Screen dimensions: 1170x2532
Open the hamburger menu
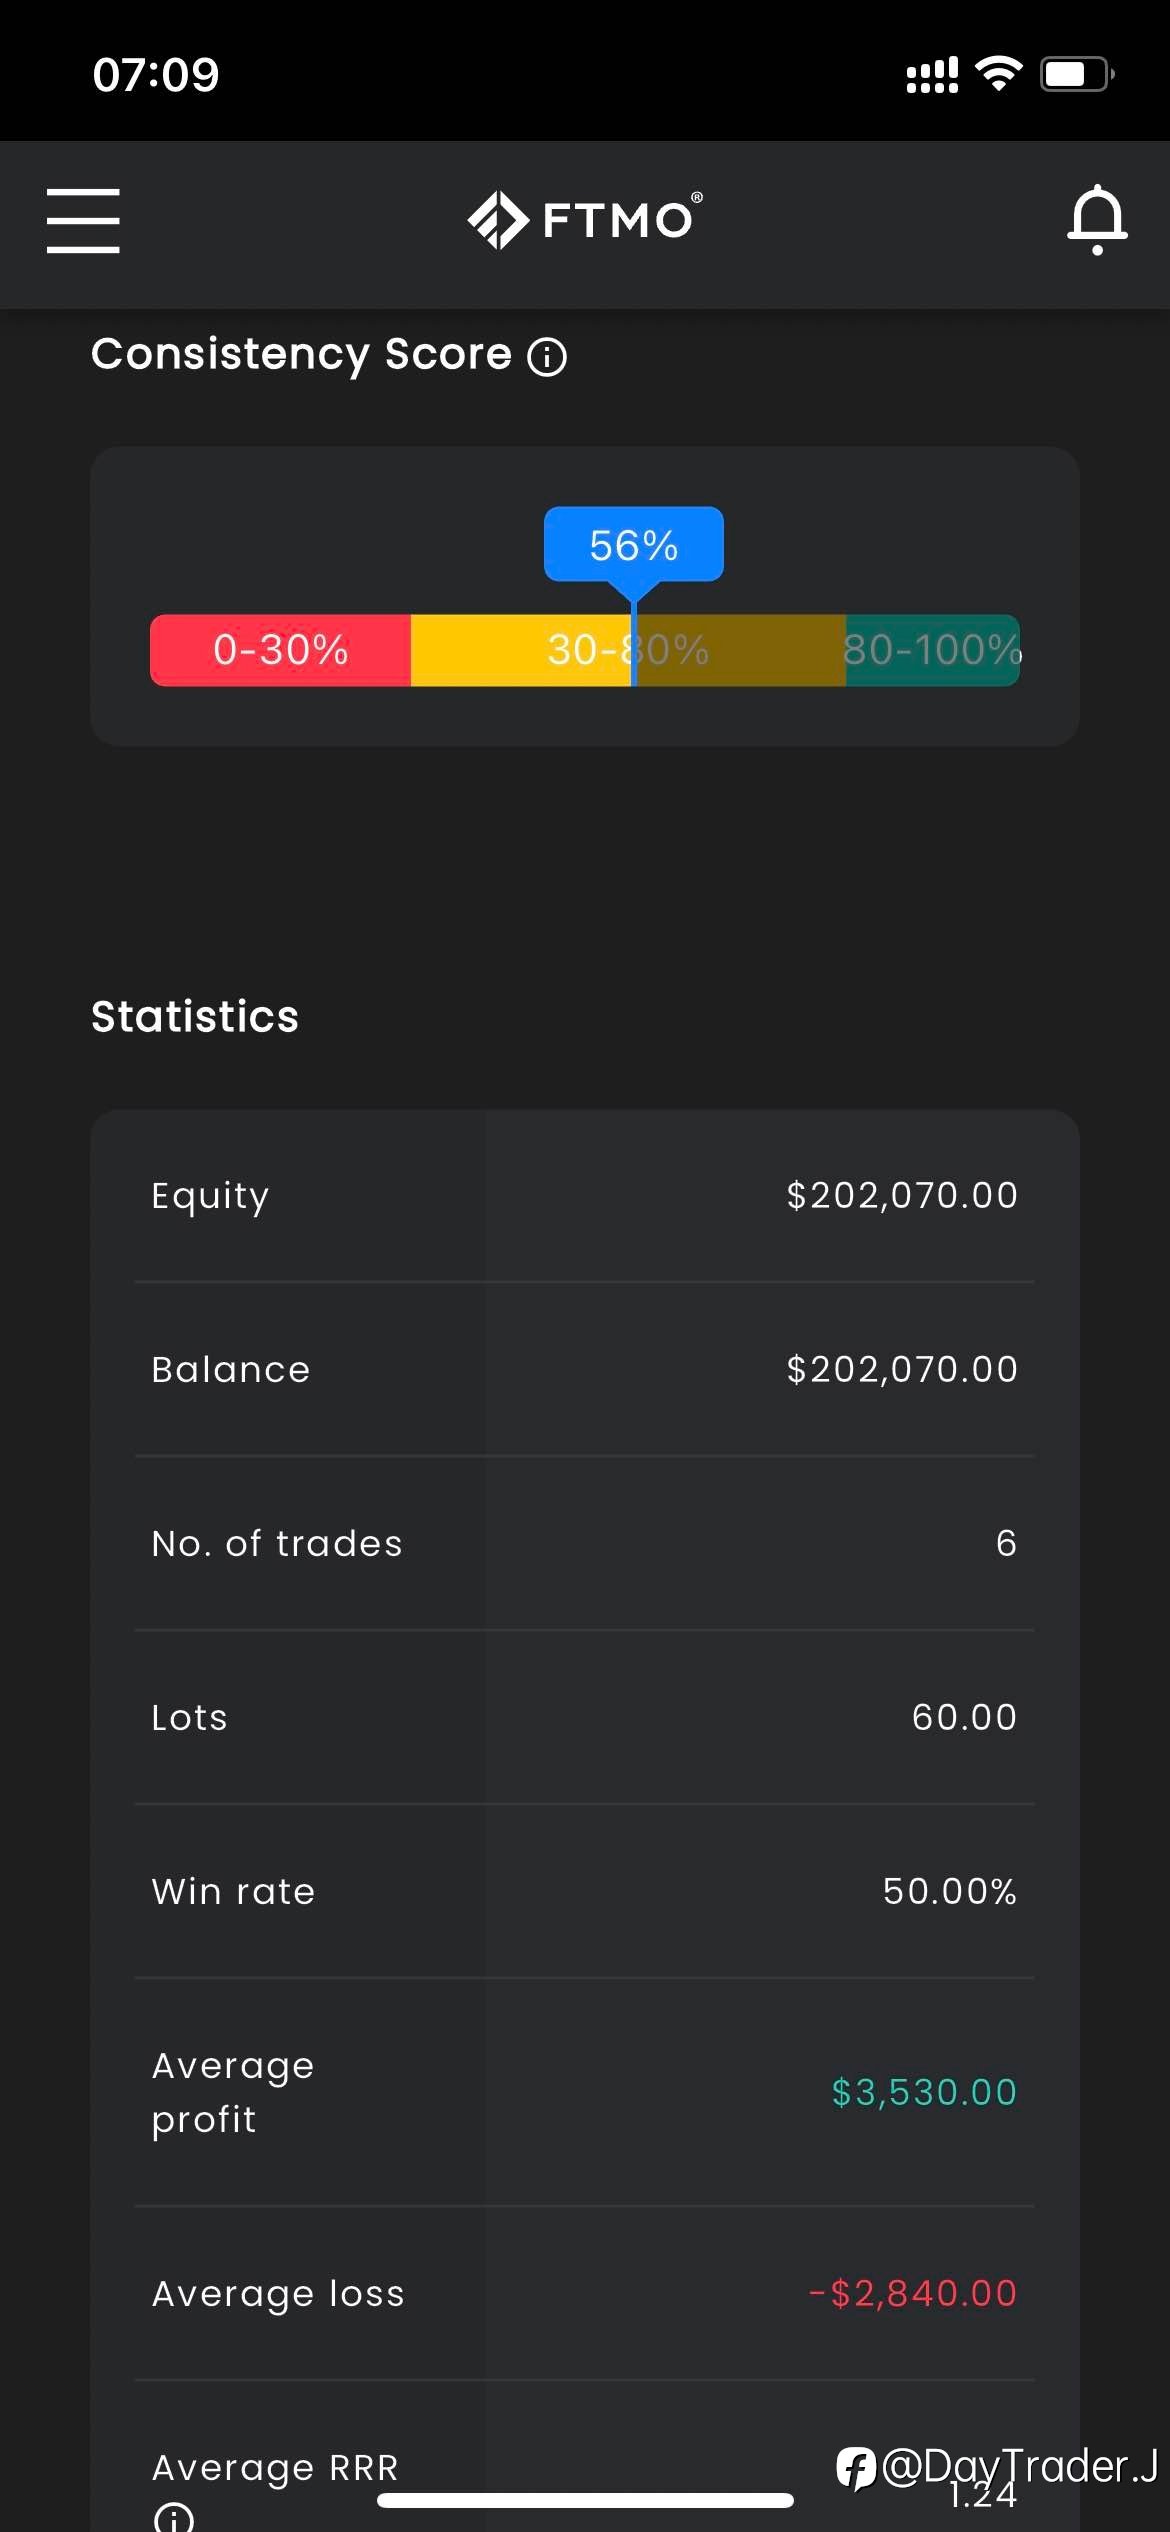tap(83, 220)
